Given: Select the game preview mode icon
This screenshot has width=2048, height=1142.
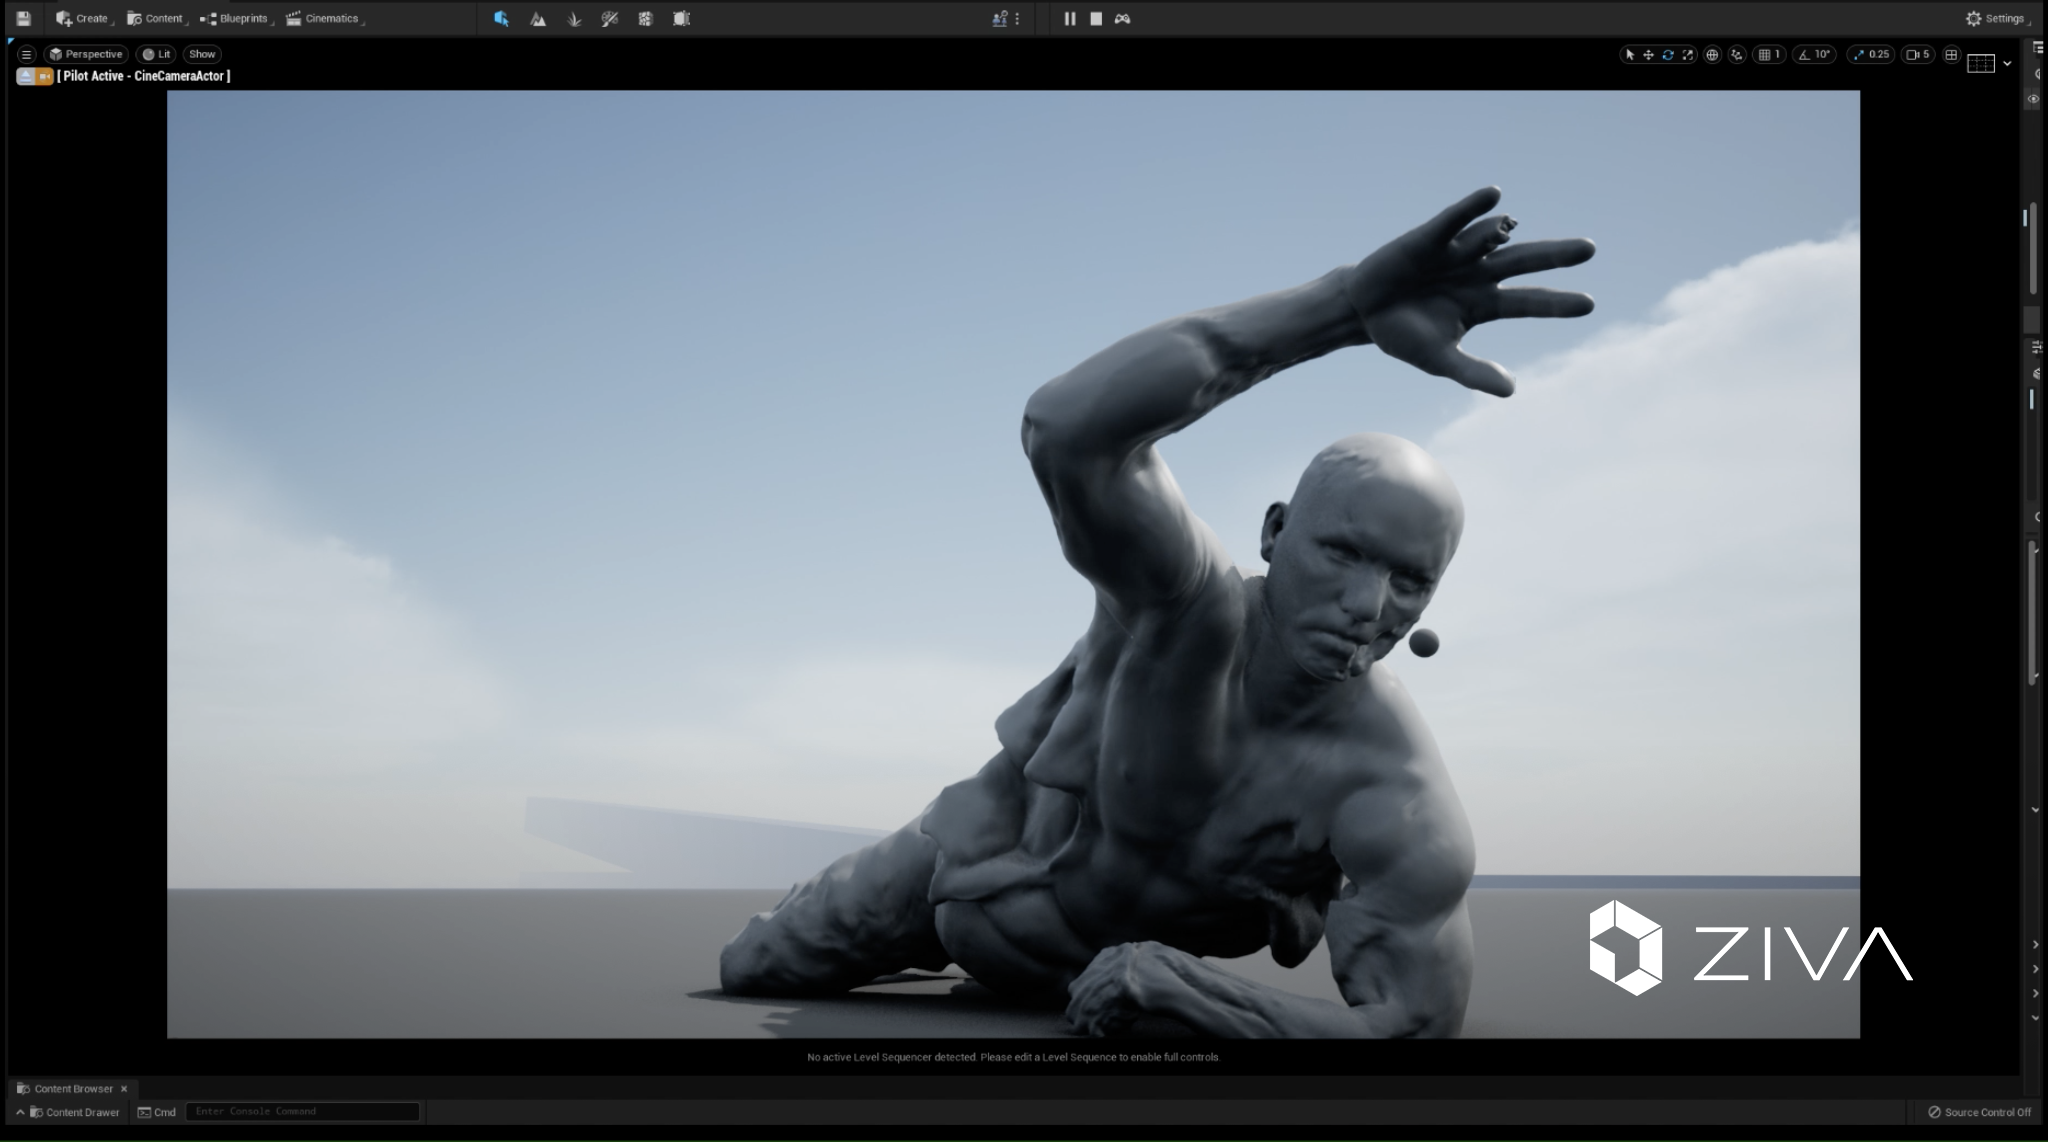Looking at the screenshot, I should click(1120, 18).
